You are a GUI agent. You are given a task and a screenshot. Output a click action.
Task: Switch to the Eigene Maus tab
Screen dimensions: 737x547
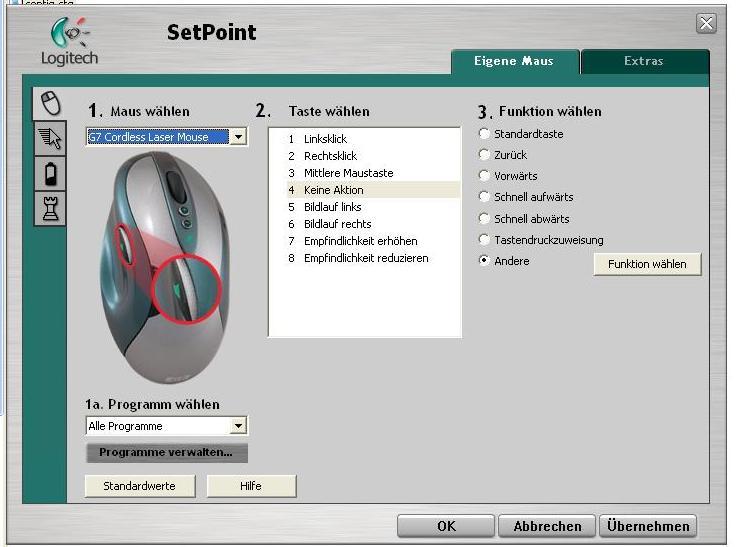click(514, 61)
